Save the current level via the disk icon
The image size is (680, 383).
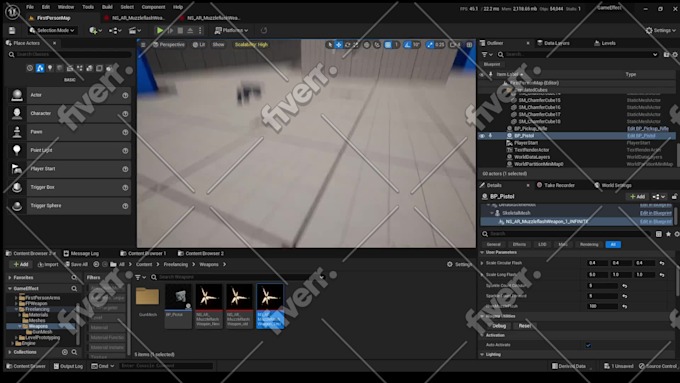[12, 30]
